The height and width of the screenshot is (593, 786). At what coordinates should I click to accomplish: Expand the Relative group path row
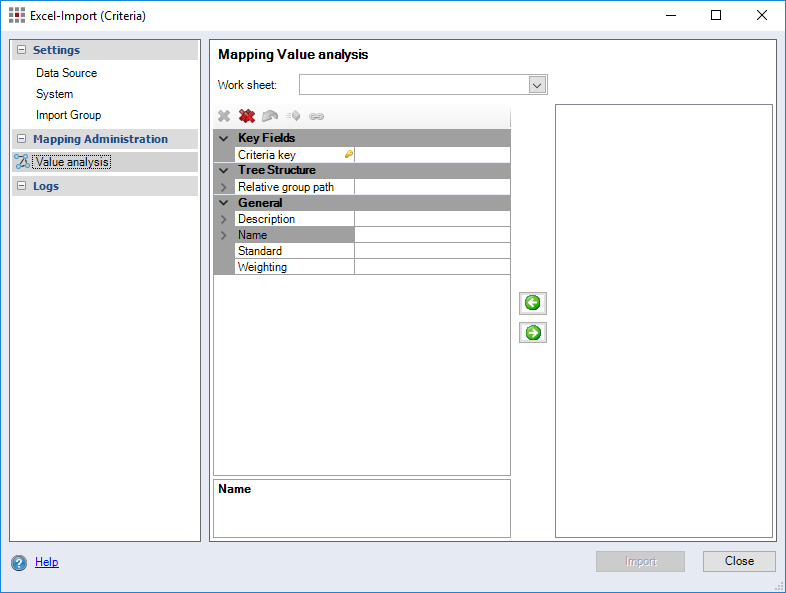(224, 187)
